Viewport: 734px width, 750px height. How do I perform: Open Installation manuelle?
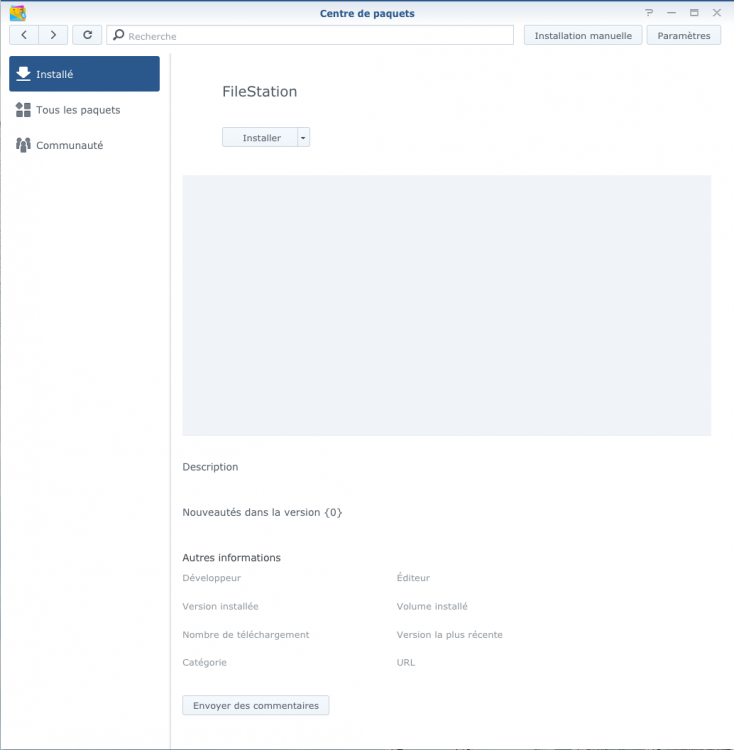coord(583,35)
